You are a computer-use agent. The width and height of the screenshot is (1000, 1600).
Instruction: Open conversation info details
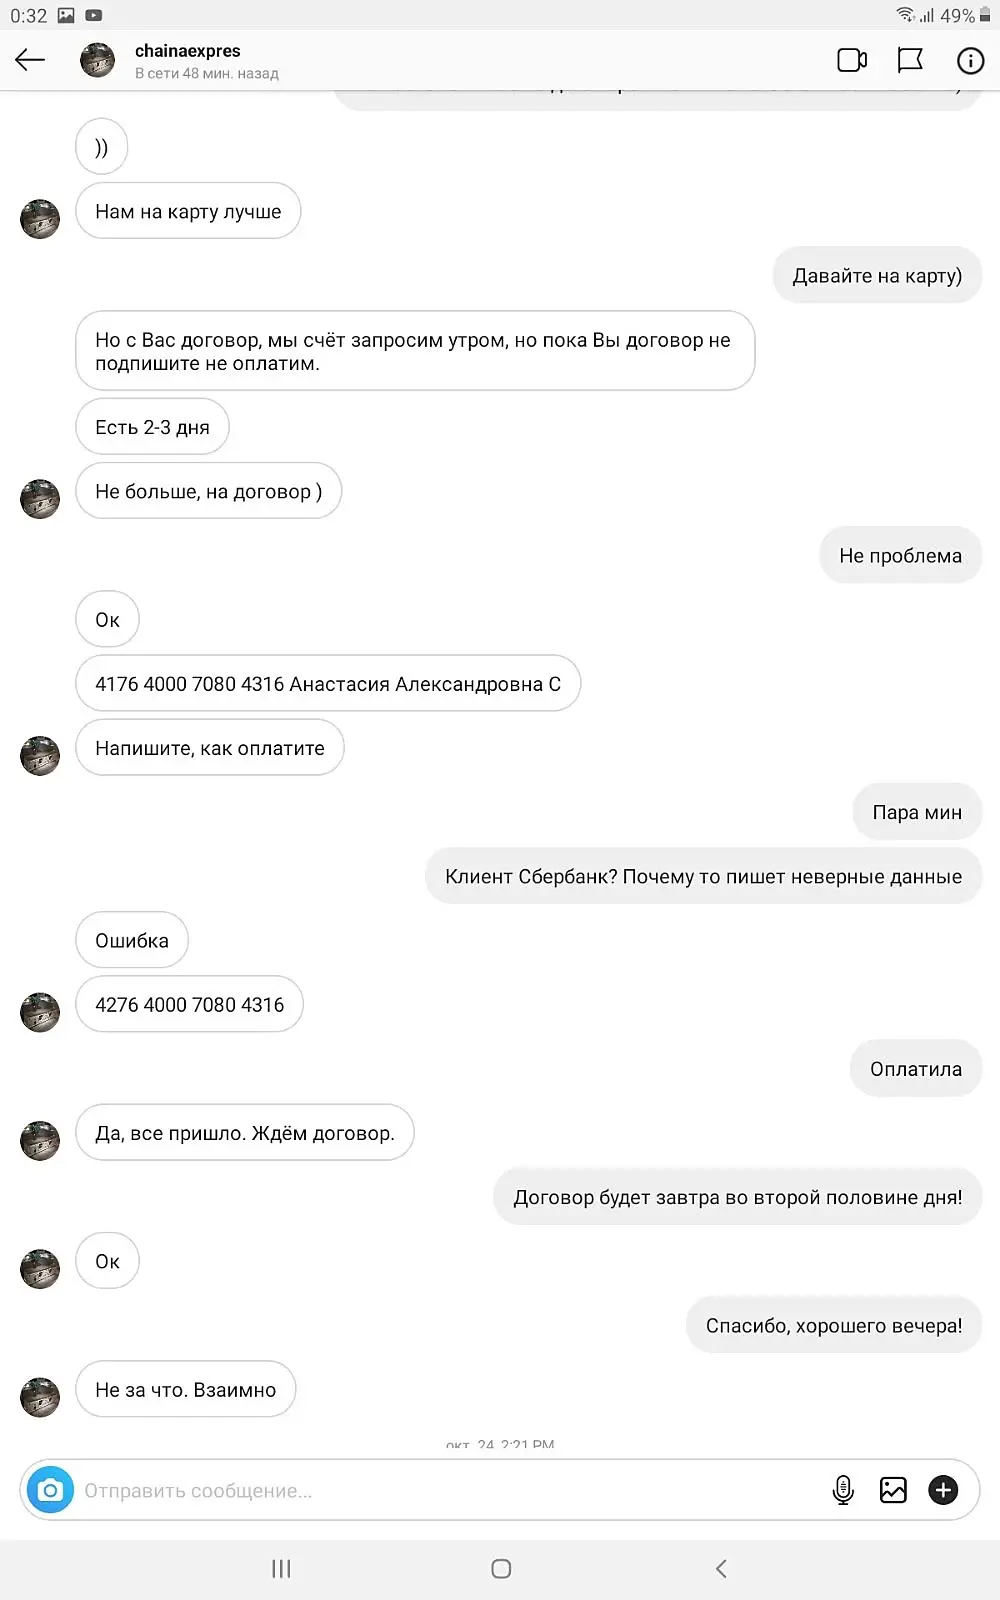pyautogui.click(x=970, y=60)
